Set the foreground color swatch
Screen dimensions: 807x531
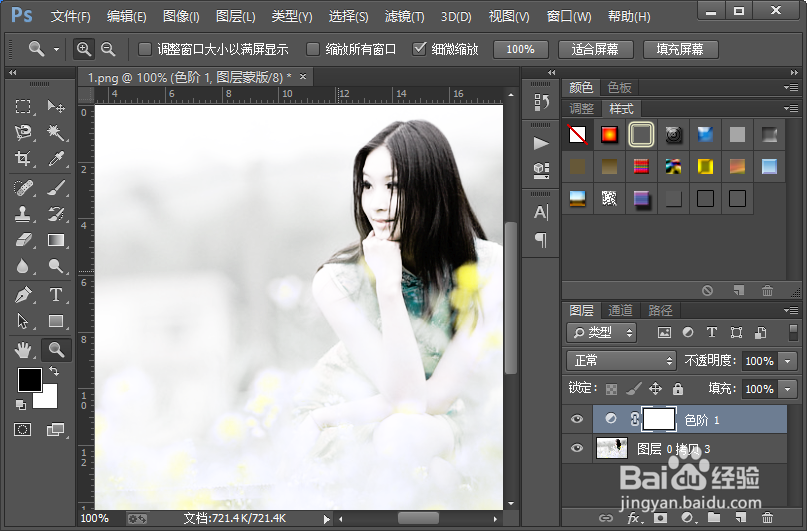pyautogui.click(x=28, y=379)
